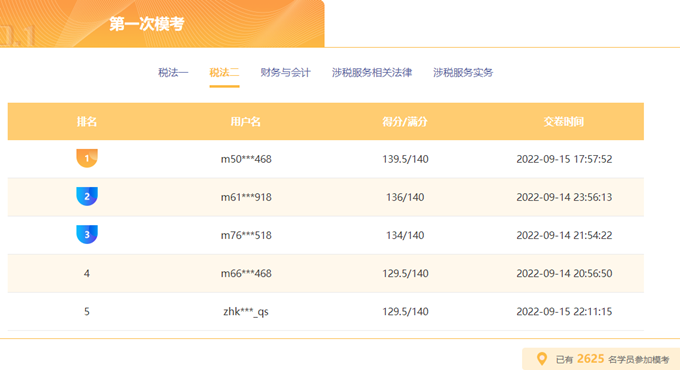Screen dimensions: 680x370
Task: Click the 第一次模考 banner title
Action: (x=147, y=24)
